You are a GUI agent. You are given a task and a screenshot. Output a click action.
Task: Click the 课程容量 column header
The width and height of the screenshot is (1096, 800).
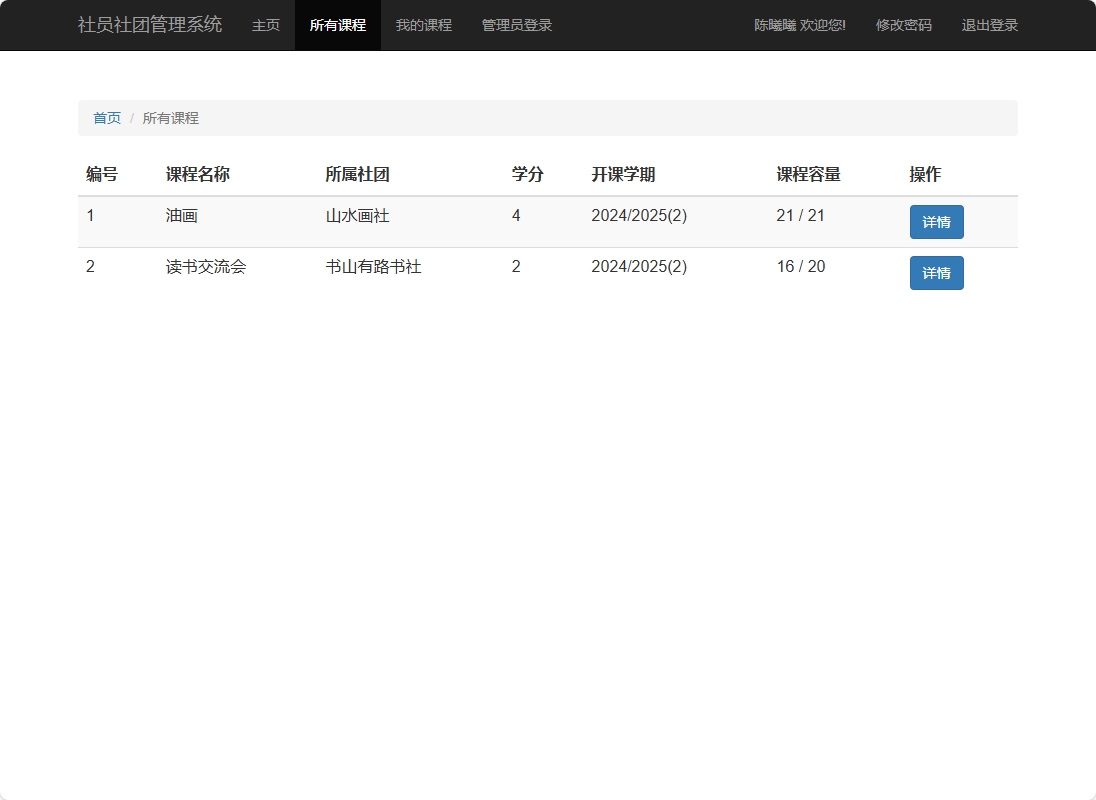[808, 174]
